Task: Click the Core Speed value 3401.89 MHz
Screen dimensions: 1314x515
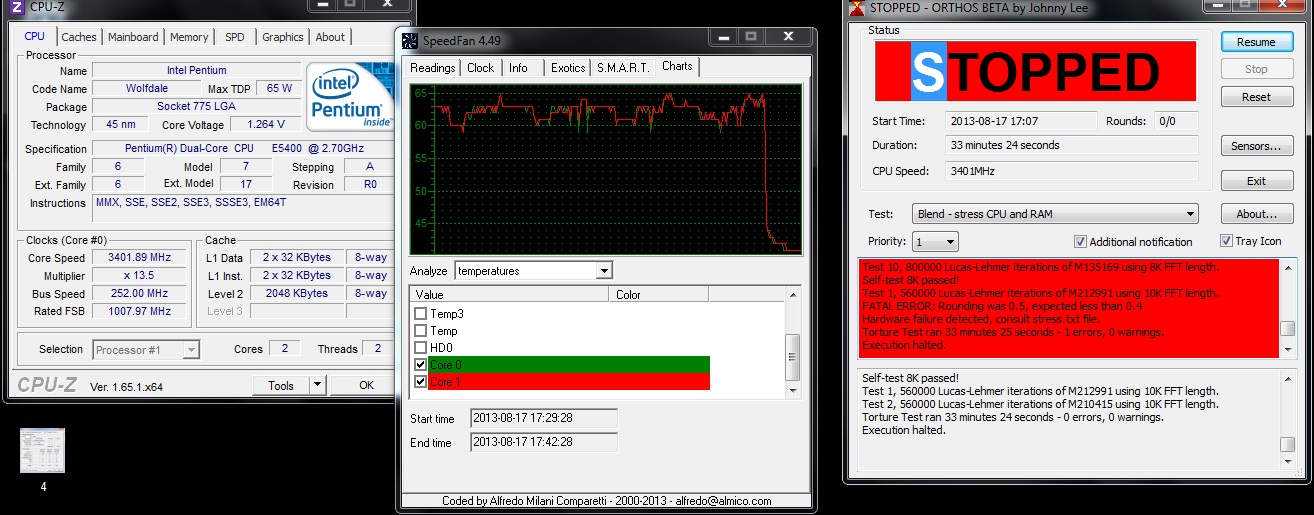Action: coord(141,257)
